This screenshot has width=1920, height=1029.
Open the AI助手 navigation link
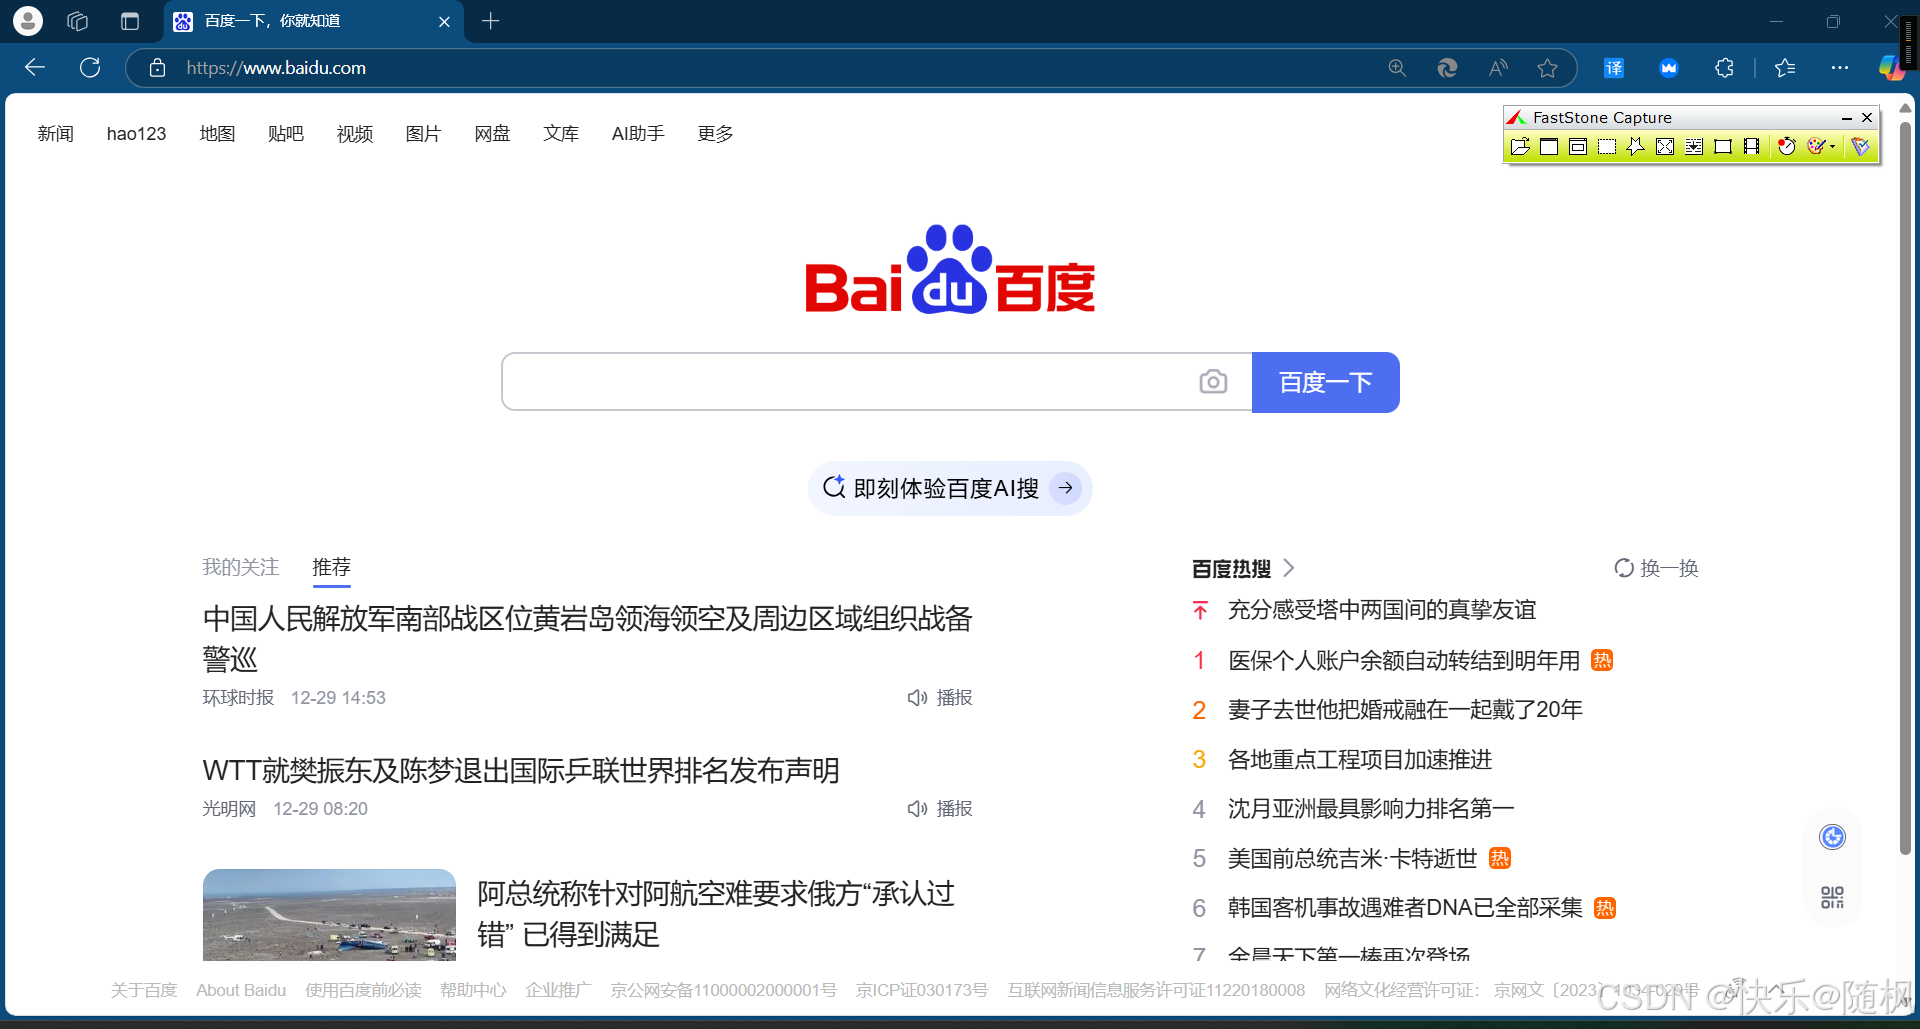click(638, 134)
